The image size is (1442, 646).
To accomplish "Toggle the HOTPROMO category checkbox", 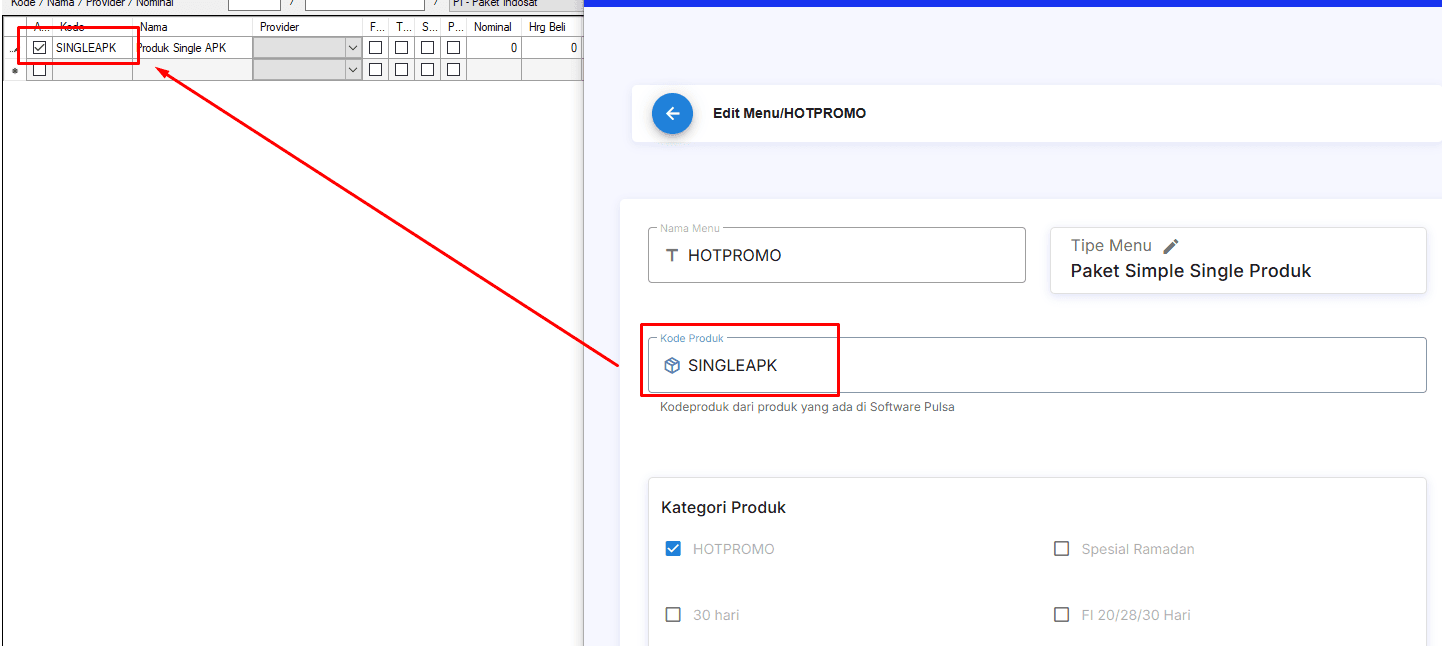I will 673,549.
